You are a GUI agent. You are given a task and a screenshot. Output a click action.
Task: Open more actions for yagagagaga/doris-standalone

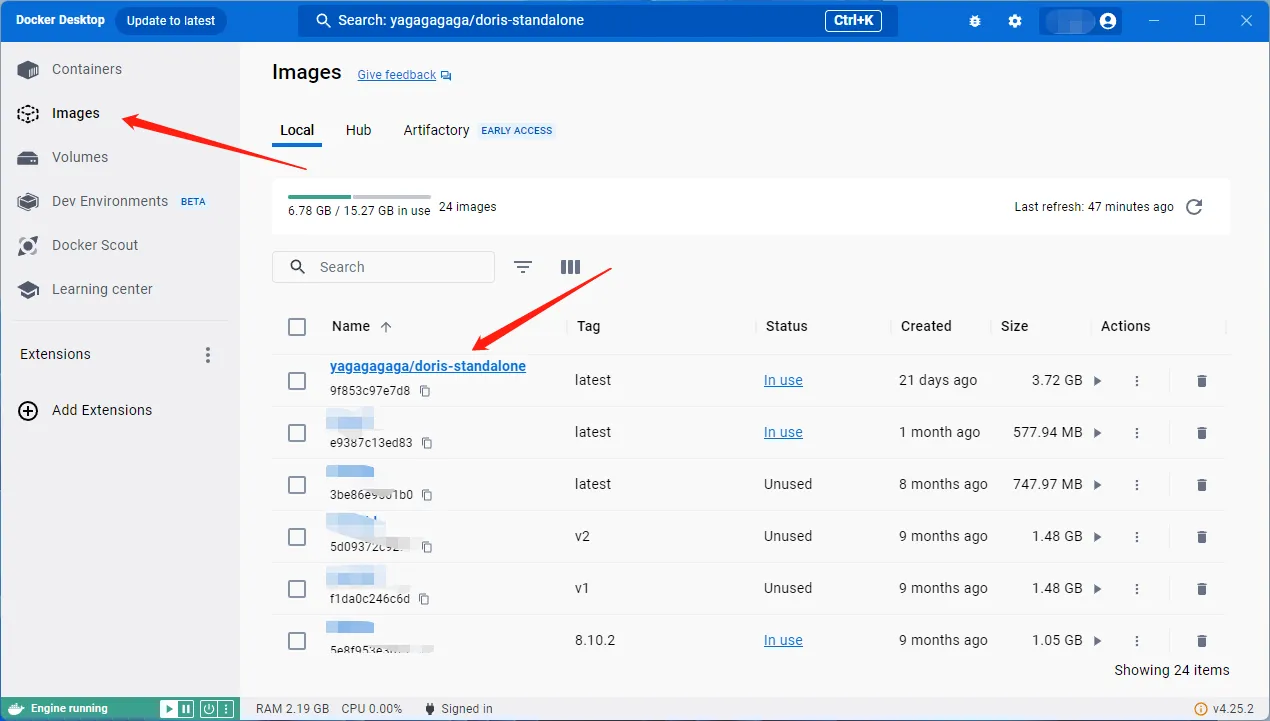pos(1137,381)
